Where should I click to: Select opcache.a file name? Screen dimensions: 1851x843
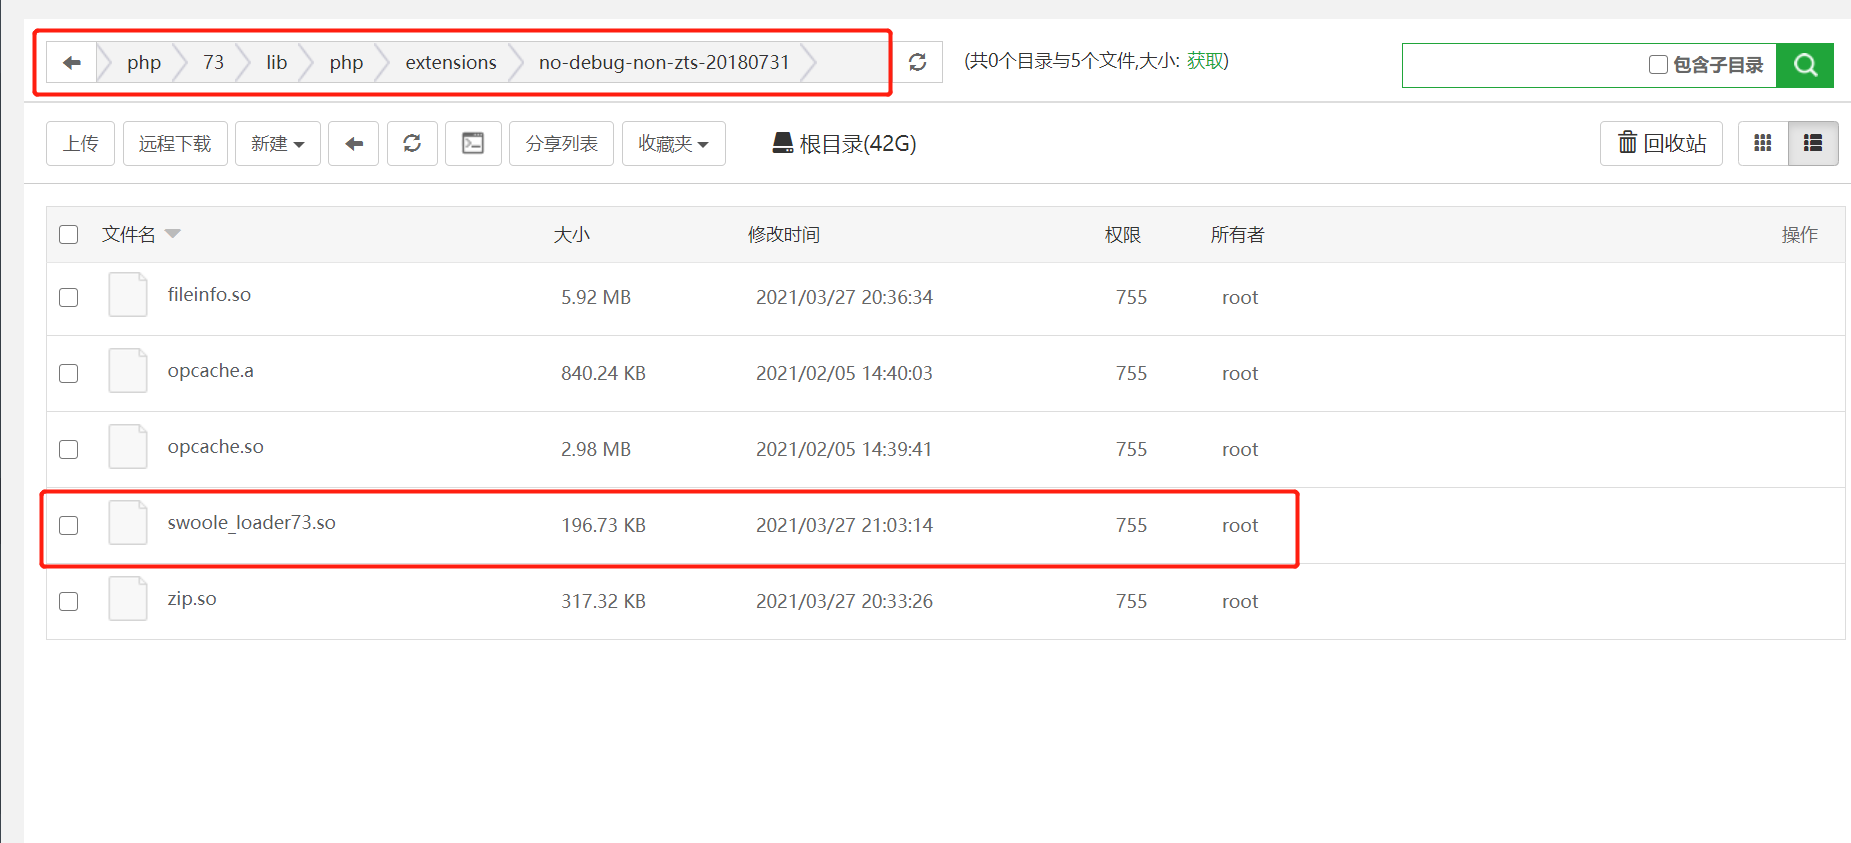click(x=211, y=371)
